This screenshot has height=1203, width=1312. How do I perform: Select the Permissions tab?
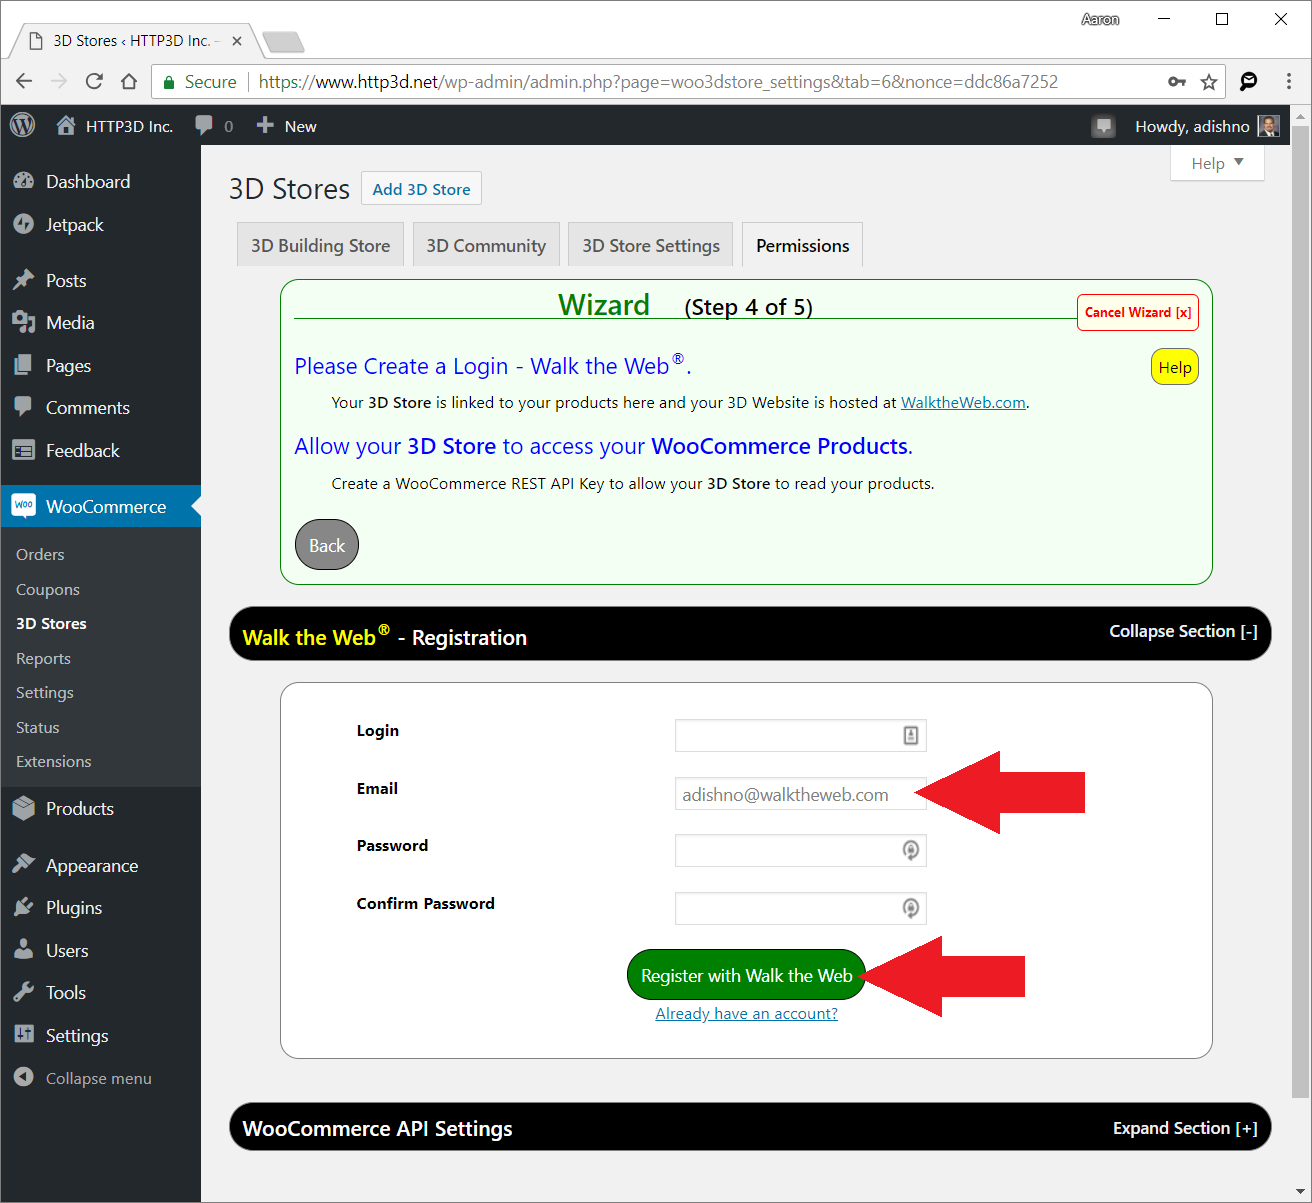803,245
